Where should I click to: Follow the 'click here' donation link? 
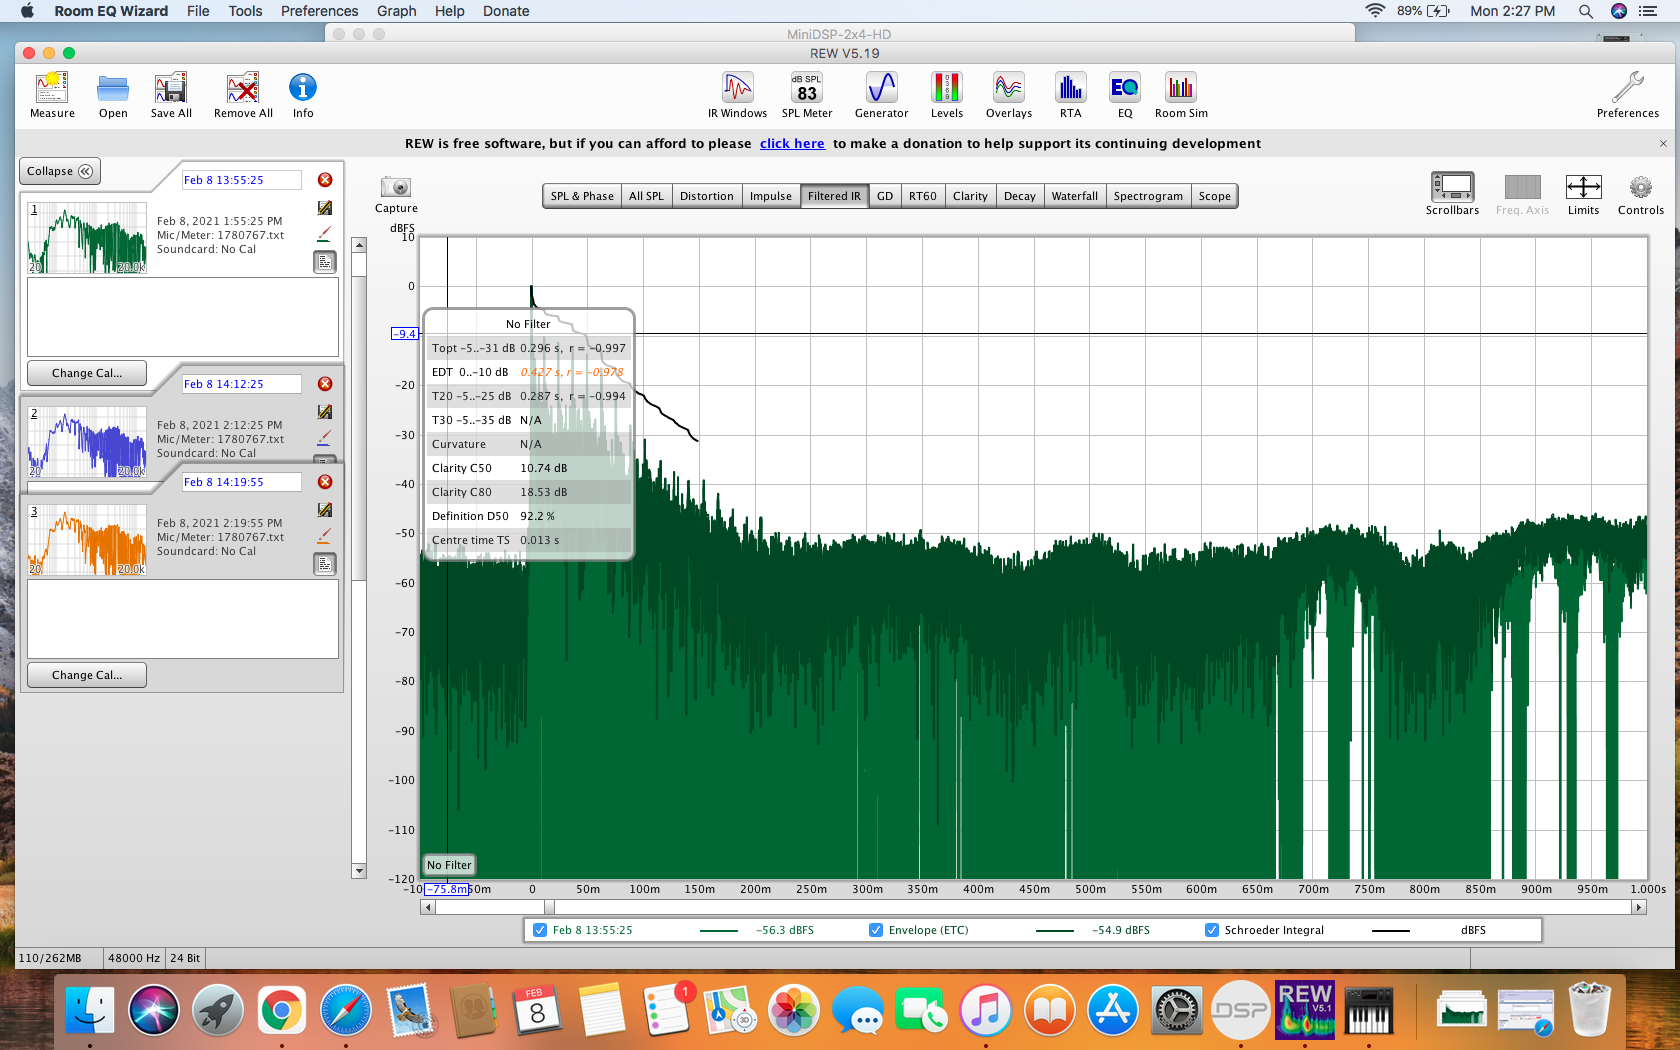[792, 144]
